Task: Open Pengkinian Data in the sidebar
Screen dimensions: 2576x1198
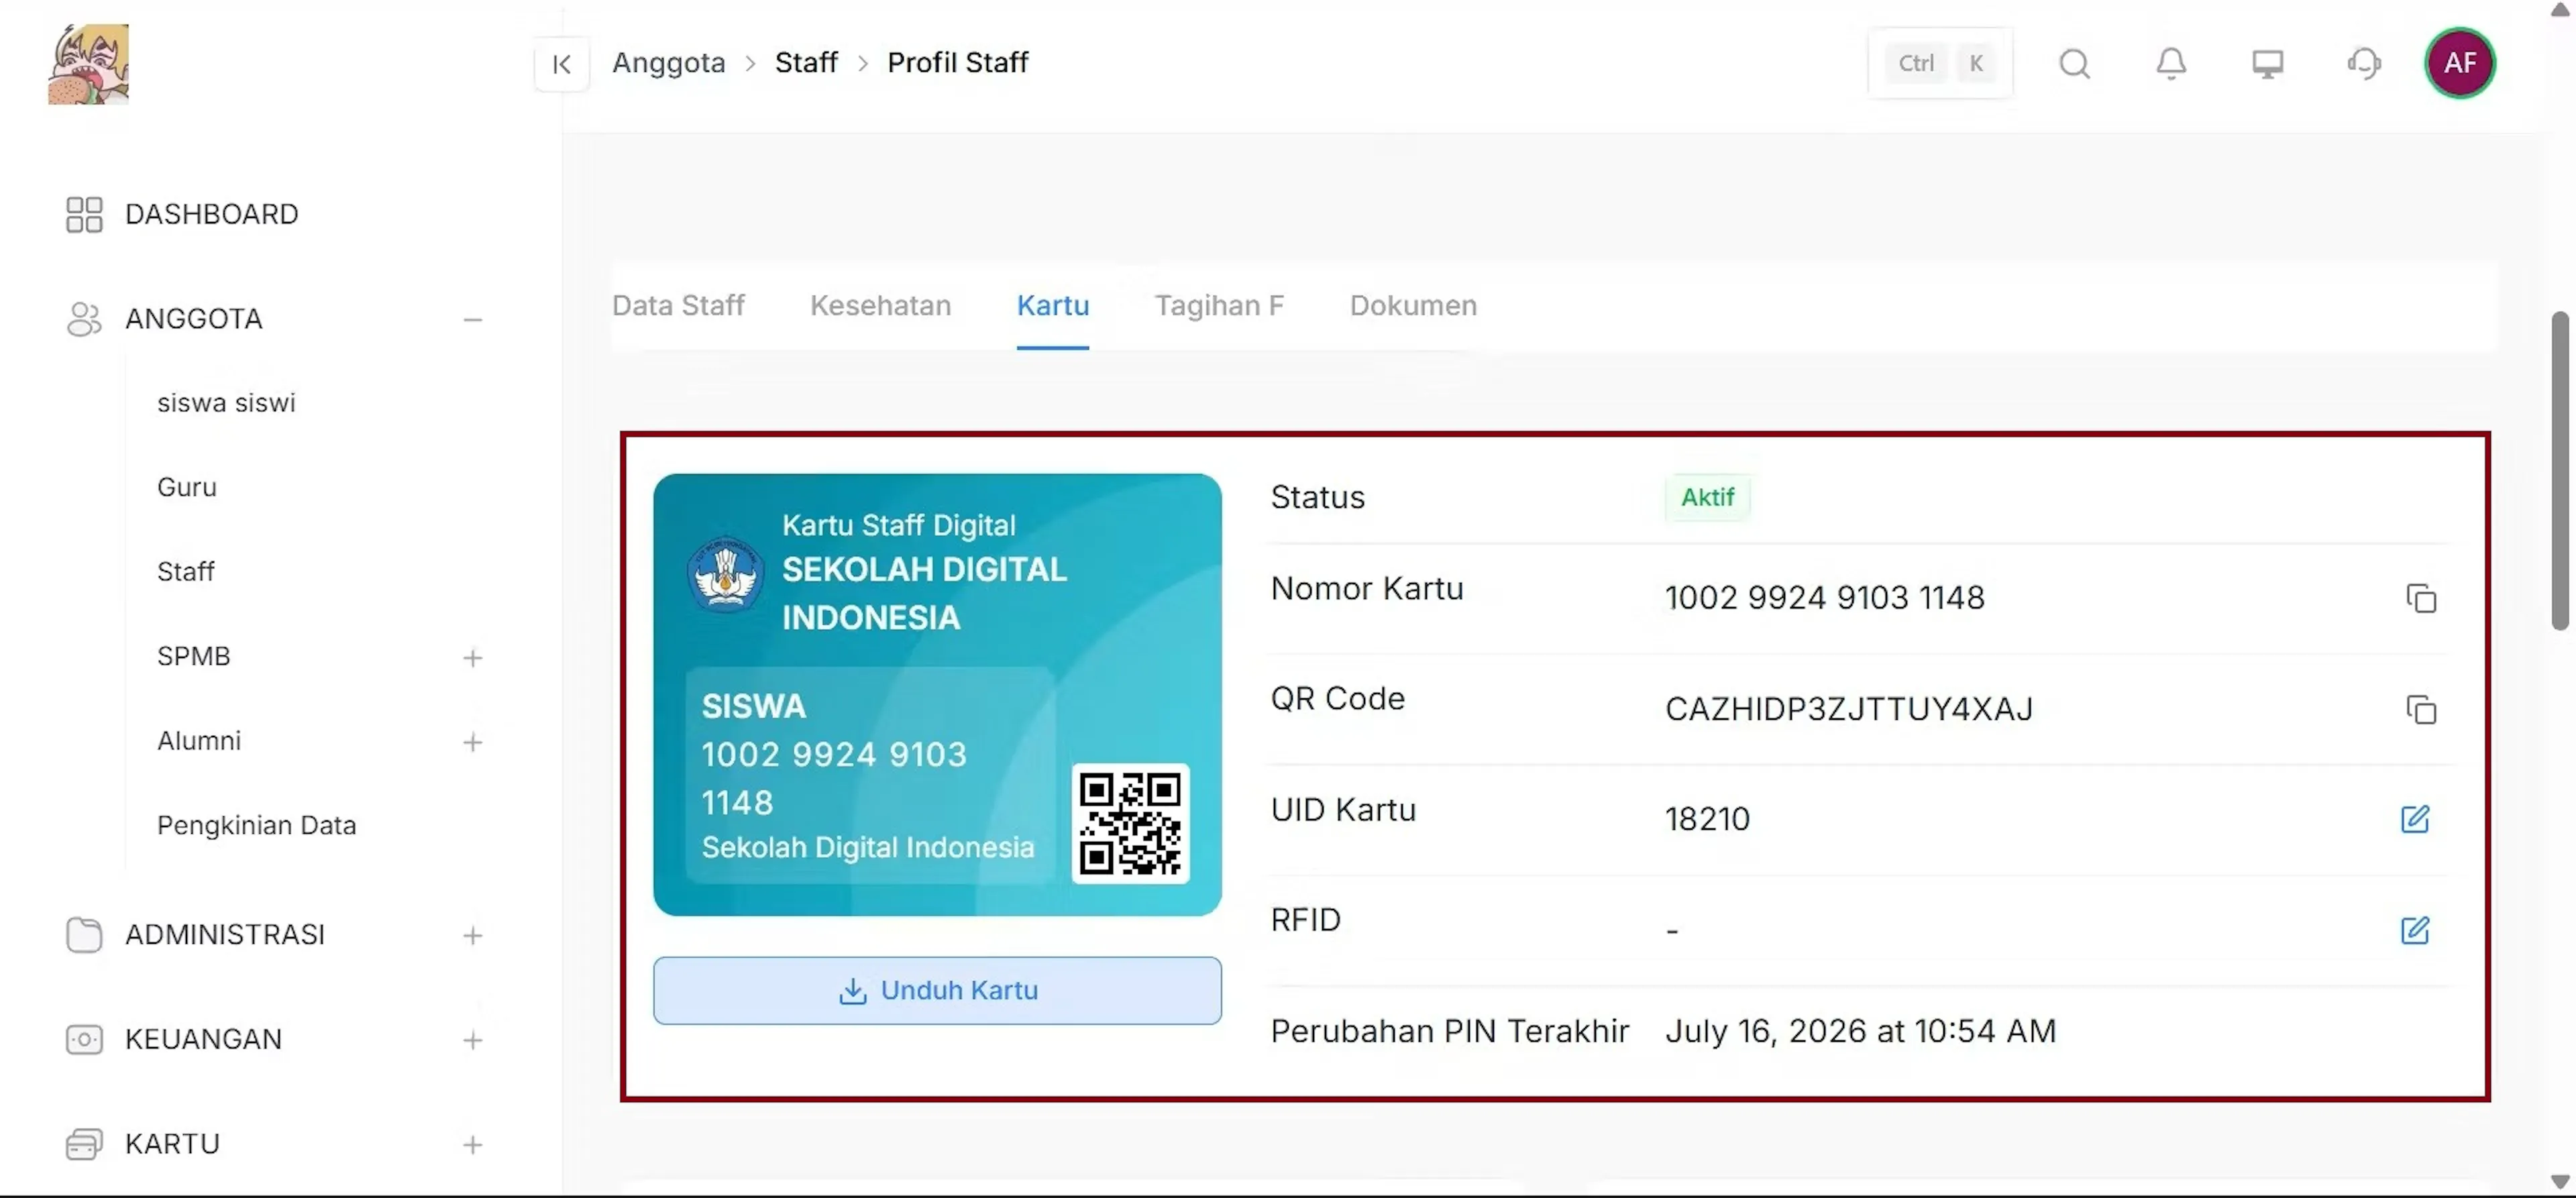Action: (x=257, y=826)
